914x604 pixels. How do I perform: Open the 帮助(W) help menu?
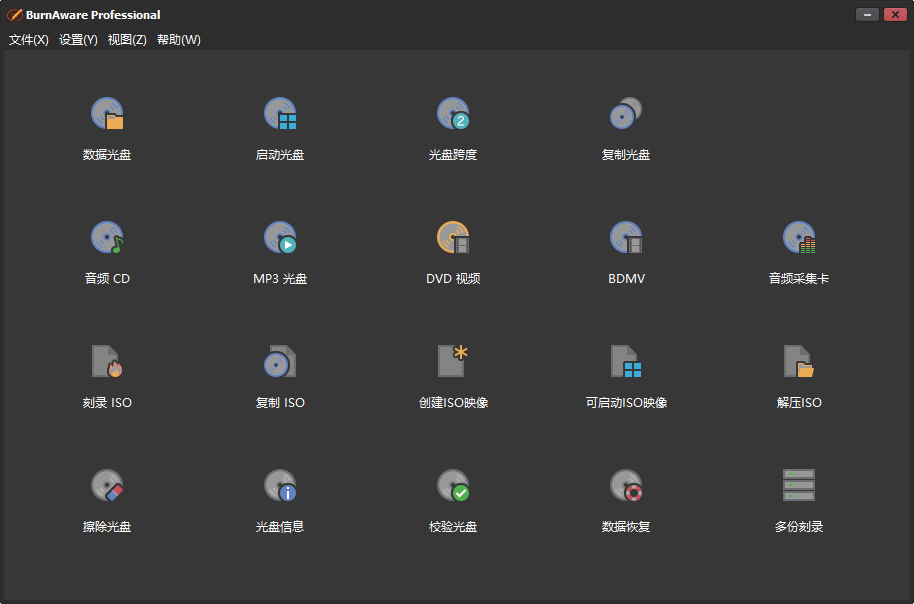tap(179, 40)
